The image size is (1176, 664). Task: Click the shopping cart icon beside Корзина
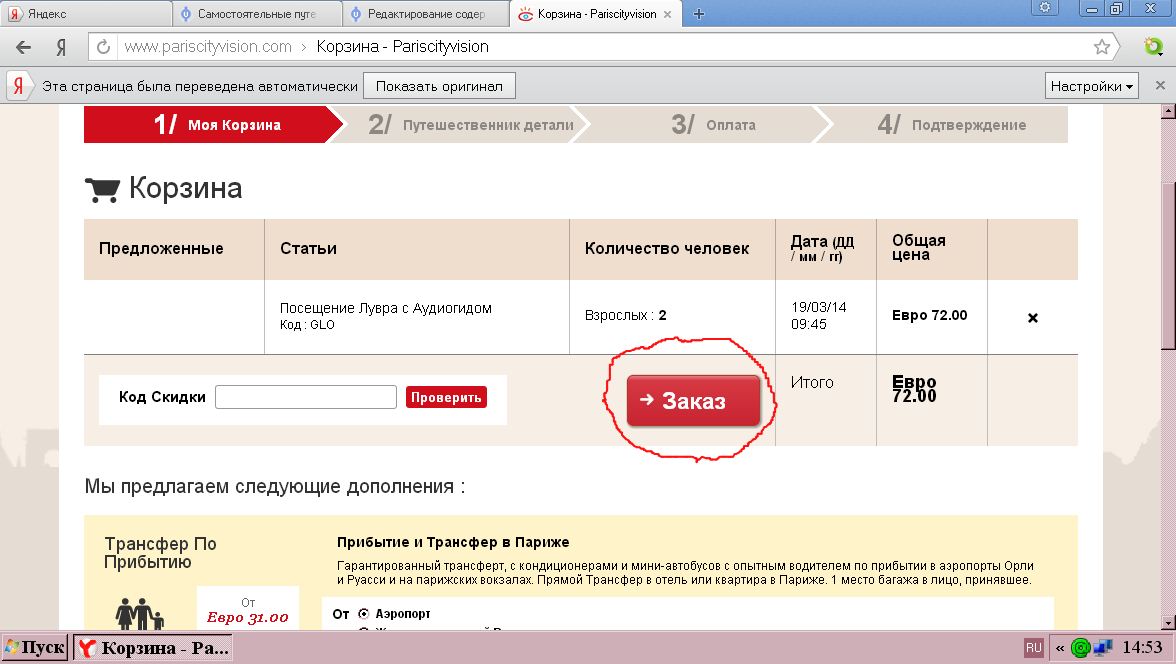[102, 189]
